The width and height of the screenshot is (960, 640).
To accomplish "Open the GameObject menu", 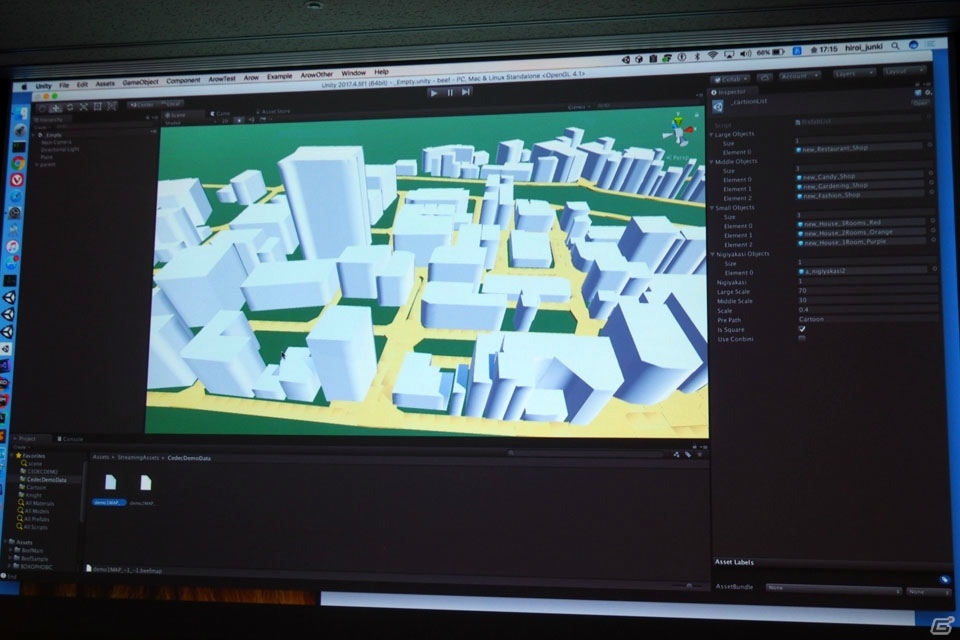I will 140,82.
